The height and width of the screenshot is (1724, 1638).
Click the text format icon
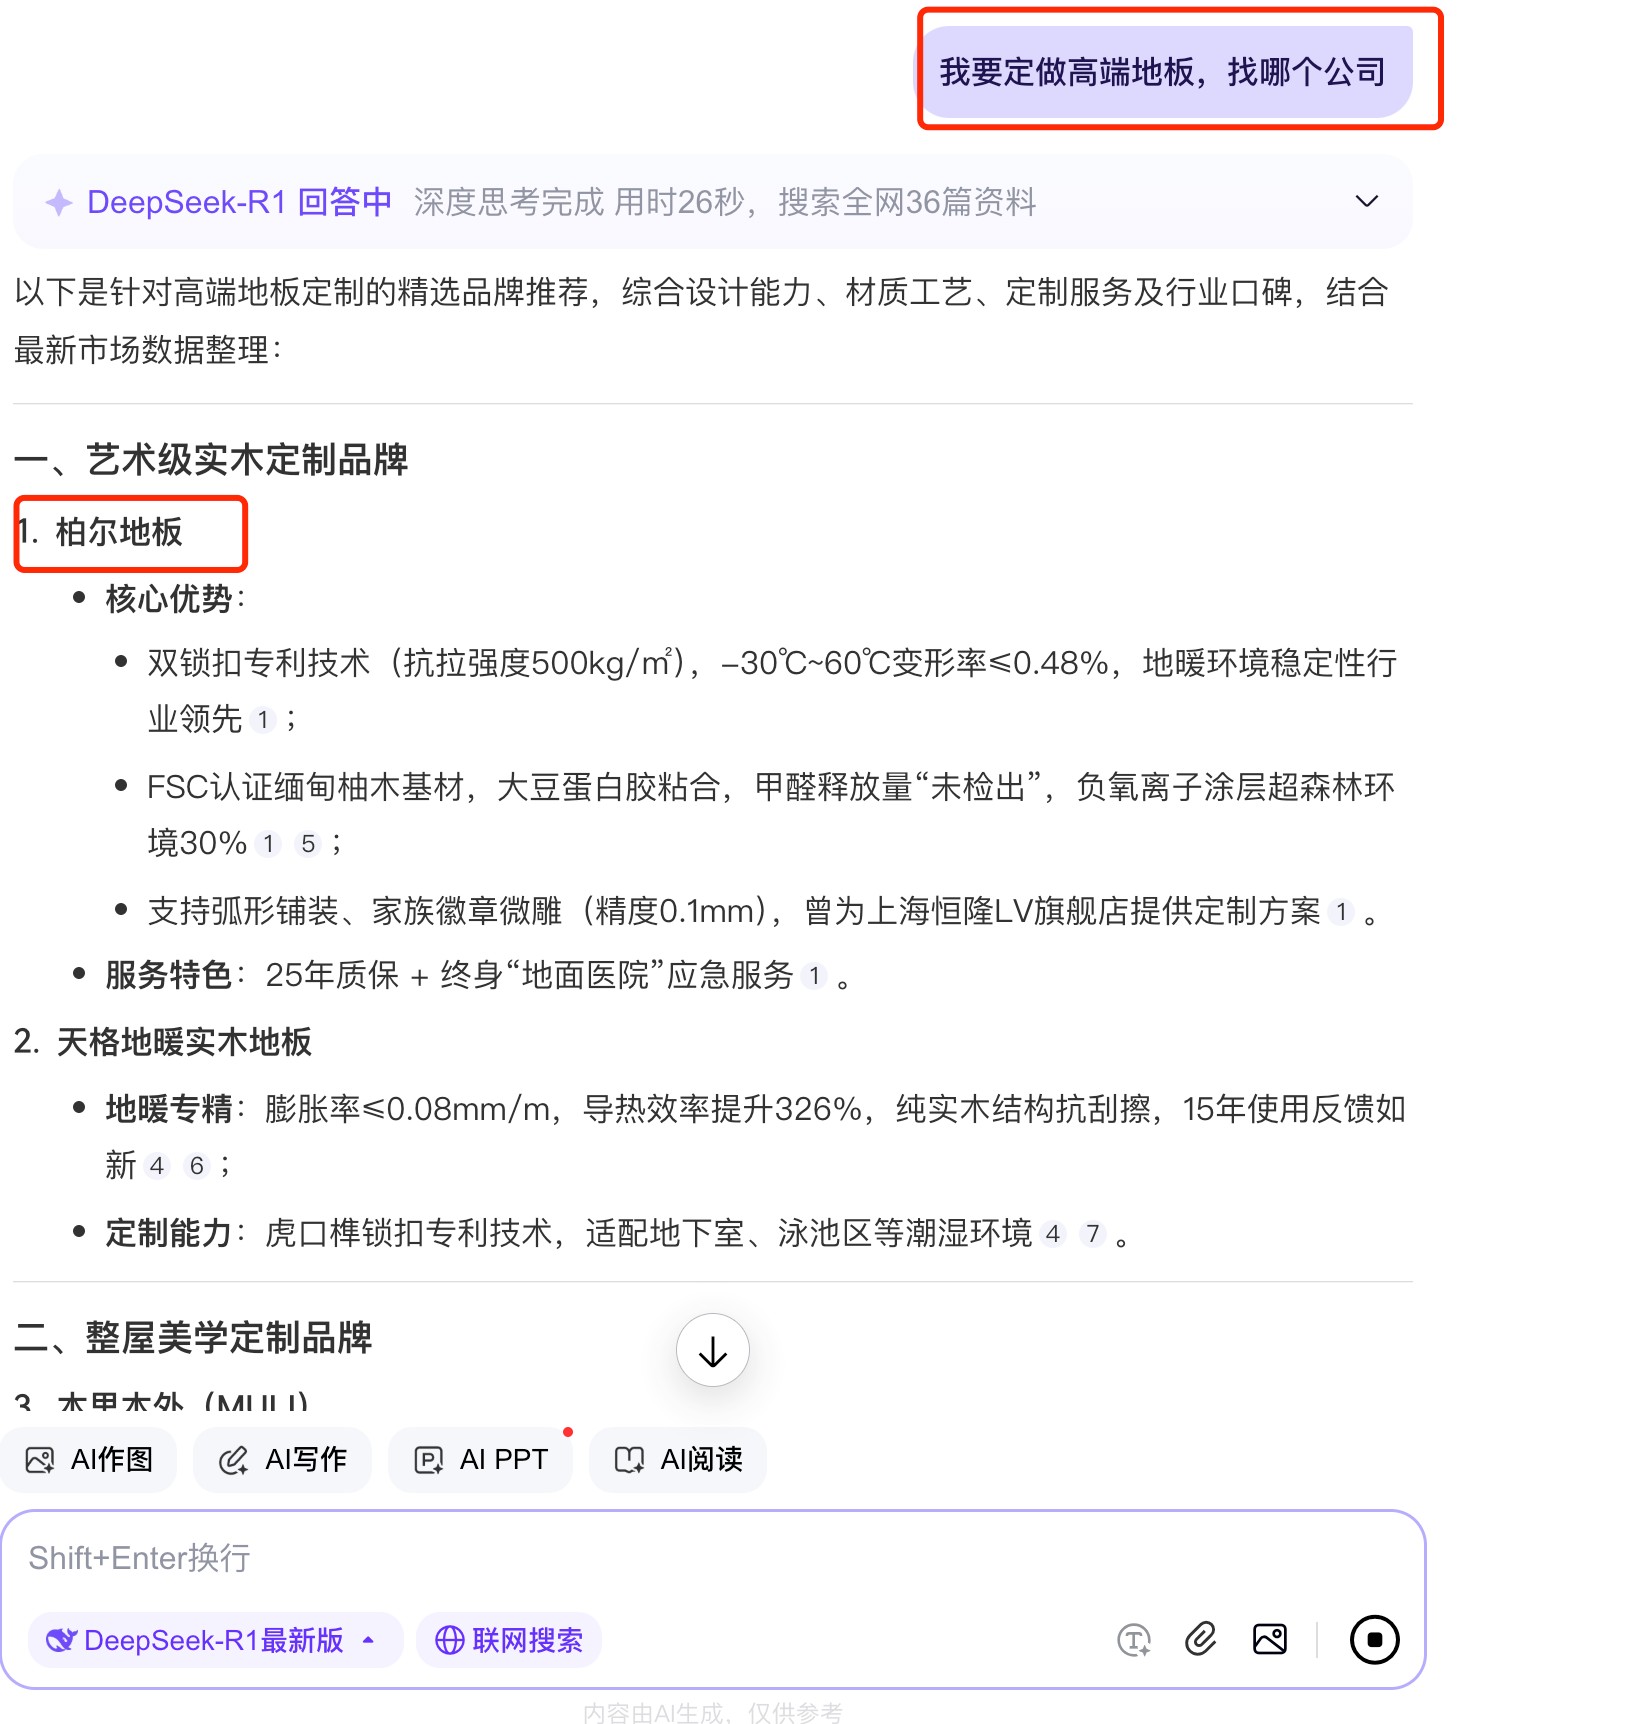[1133, 1640]
